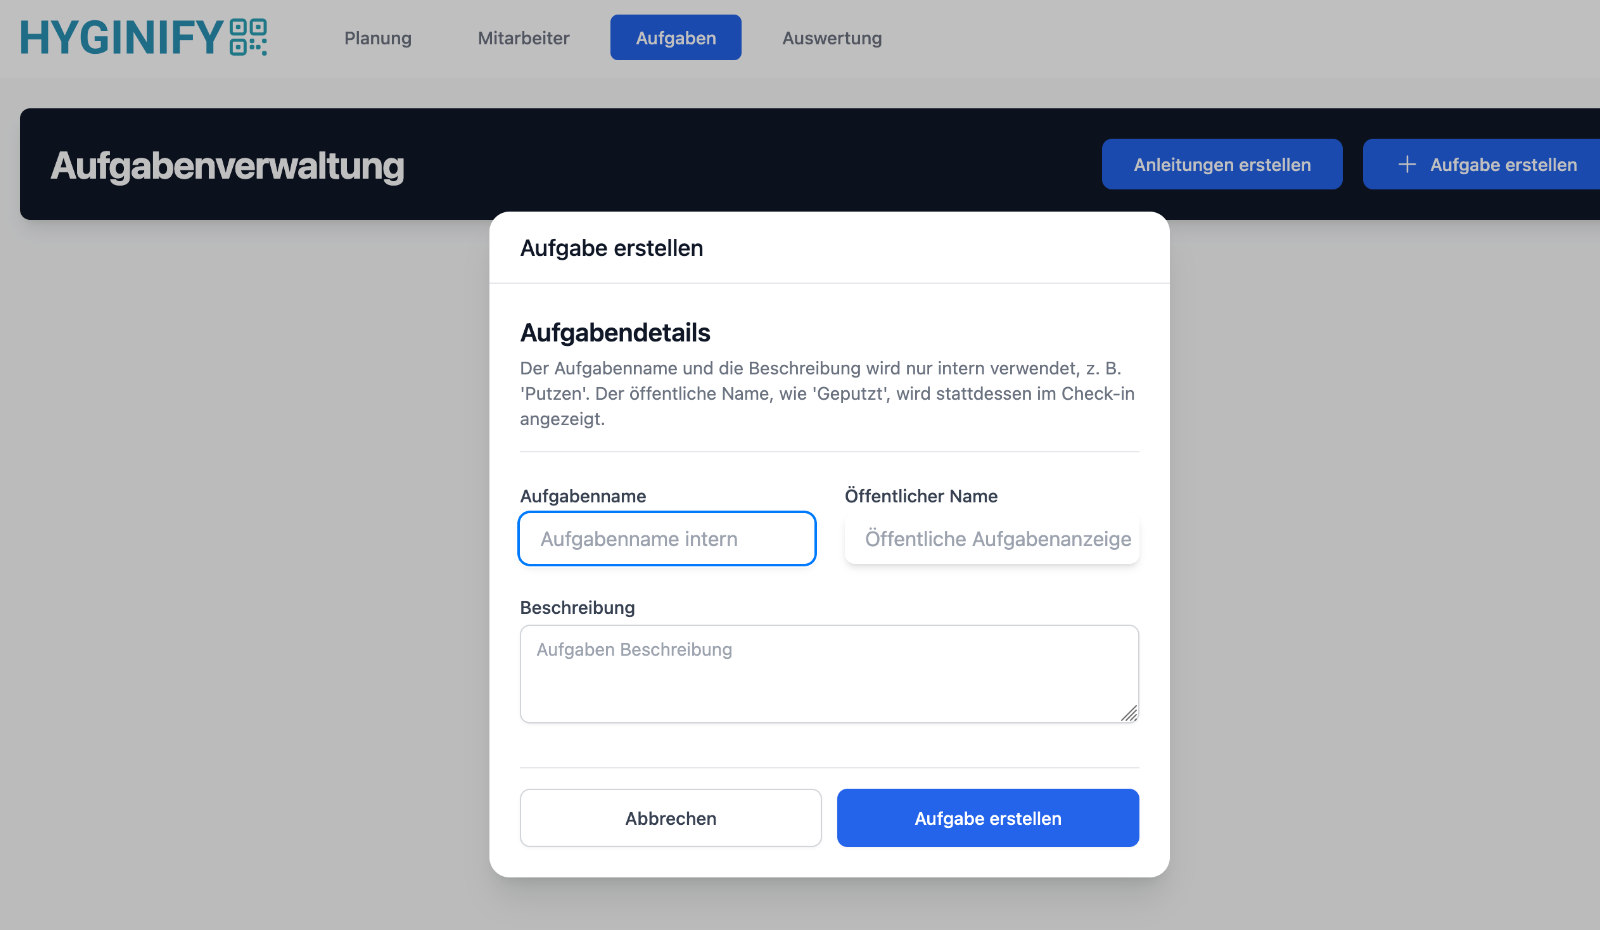This screenshot has width=1600, height=930.
Task: Cancel the dialog with Abbrechen
Action: (671, 818)
